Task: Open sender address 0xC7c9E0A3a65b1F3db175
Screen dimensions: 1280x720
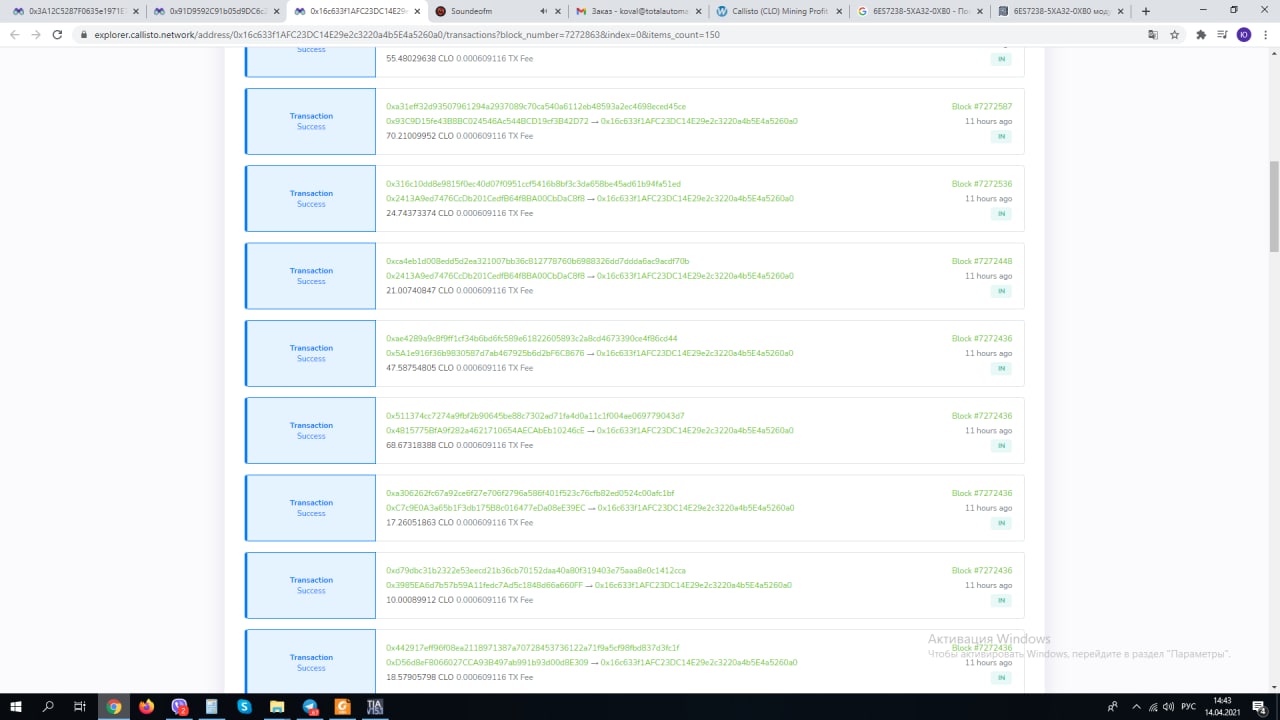Action: [x=486, y=508]
